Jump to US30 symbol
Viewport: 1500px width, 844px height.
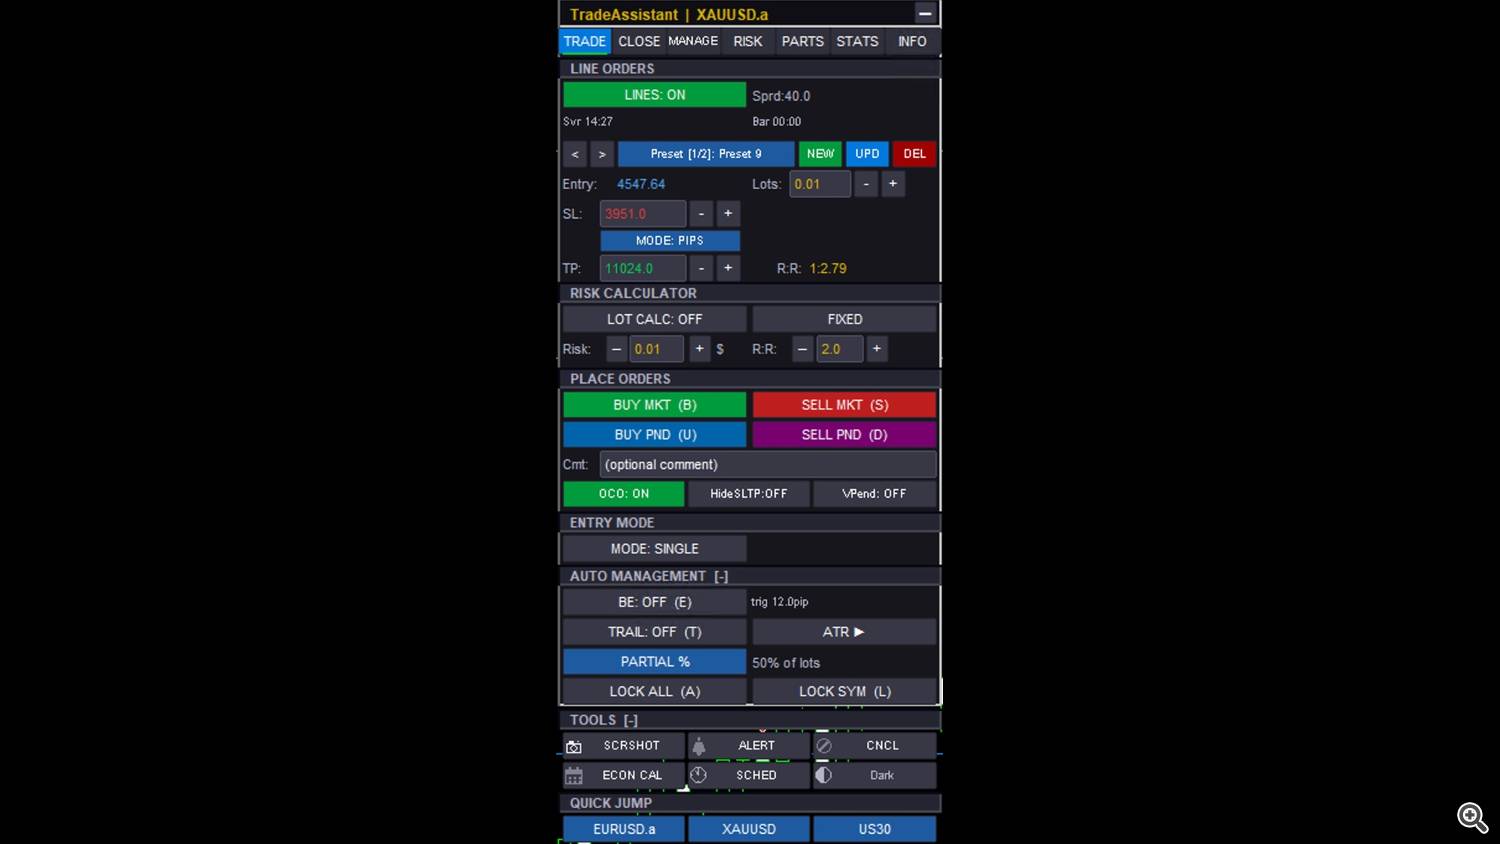tap(874, 829)
